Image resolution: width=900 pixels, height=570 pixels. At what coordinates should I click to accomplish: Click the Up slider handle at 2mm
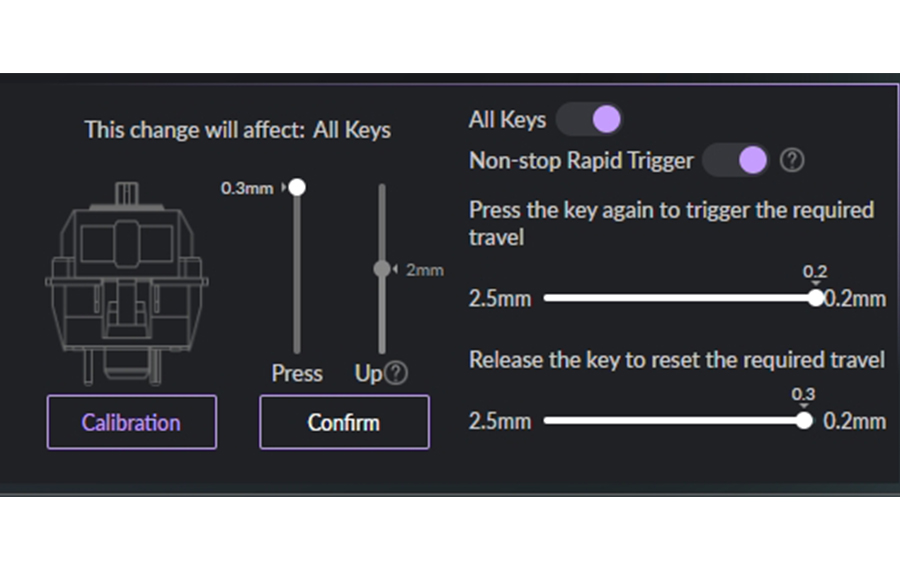coord(382,269)
